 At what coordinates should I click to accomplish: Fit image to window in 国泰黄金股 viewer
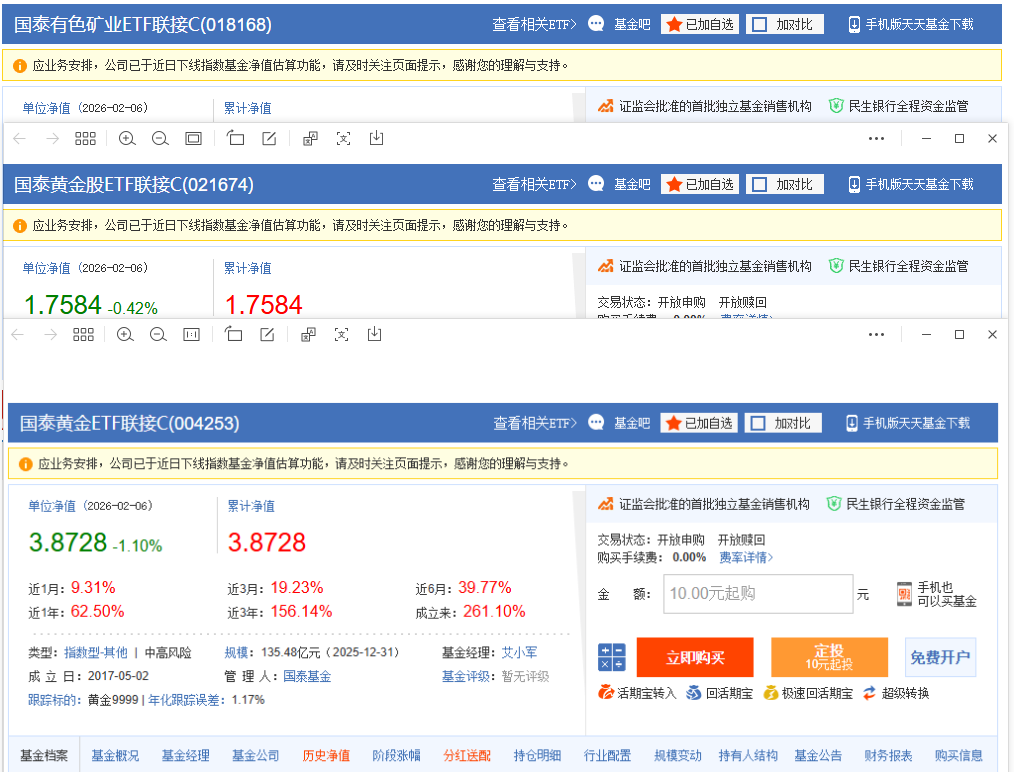[x=193, y=138]
